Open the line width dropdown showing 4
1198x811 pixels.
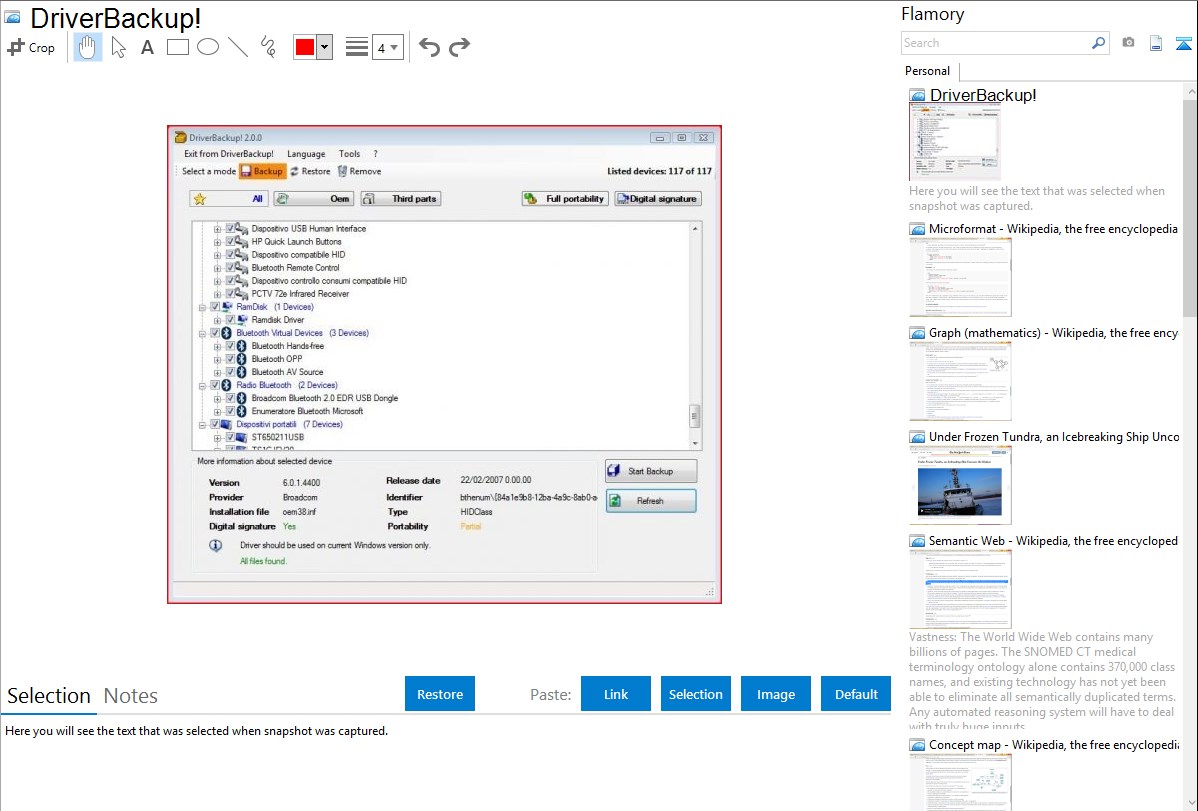point(387,47)
